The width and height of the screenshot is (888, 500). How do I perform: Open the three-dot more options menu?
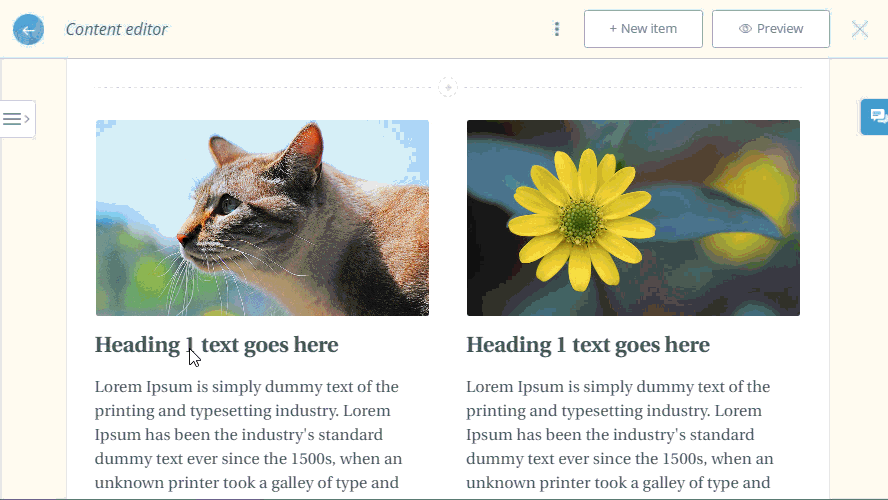pos(557,29)
